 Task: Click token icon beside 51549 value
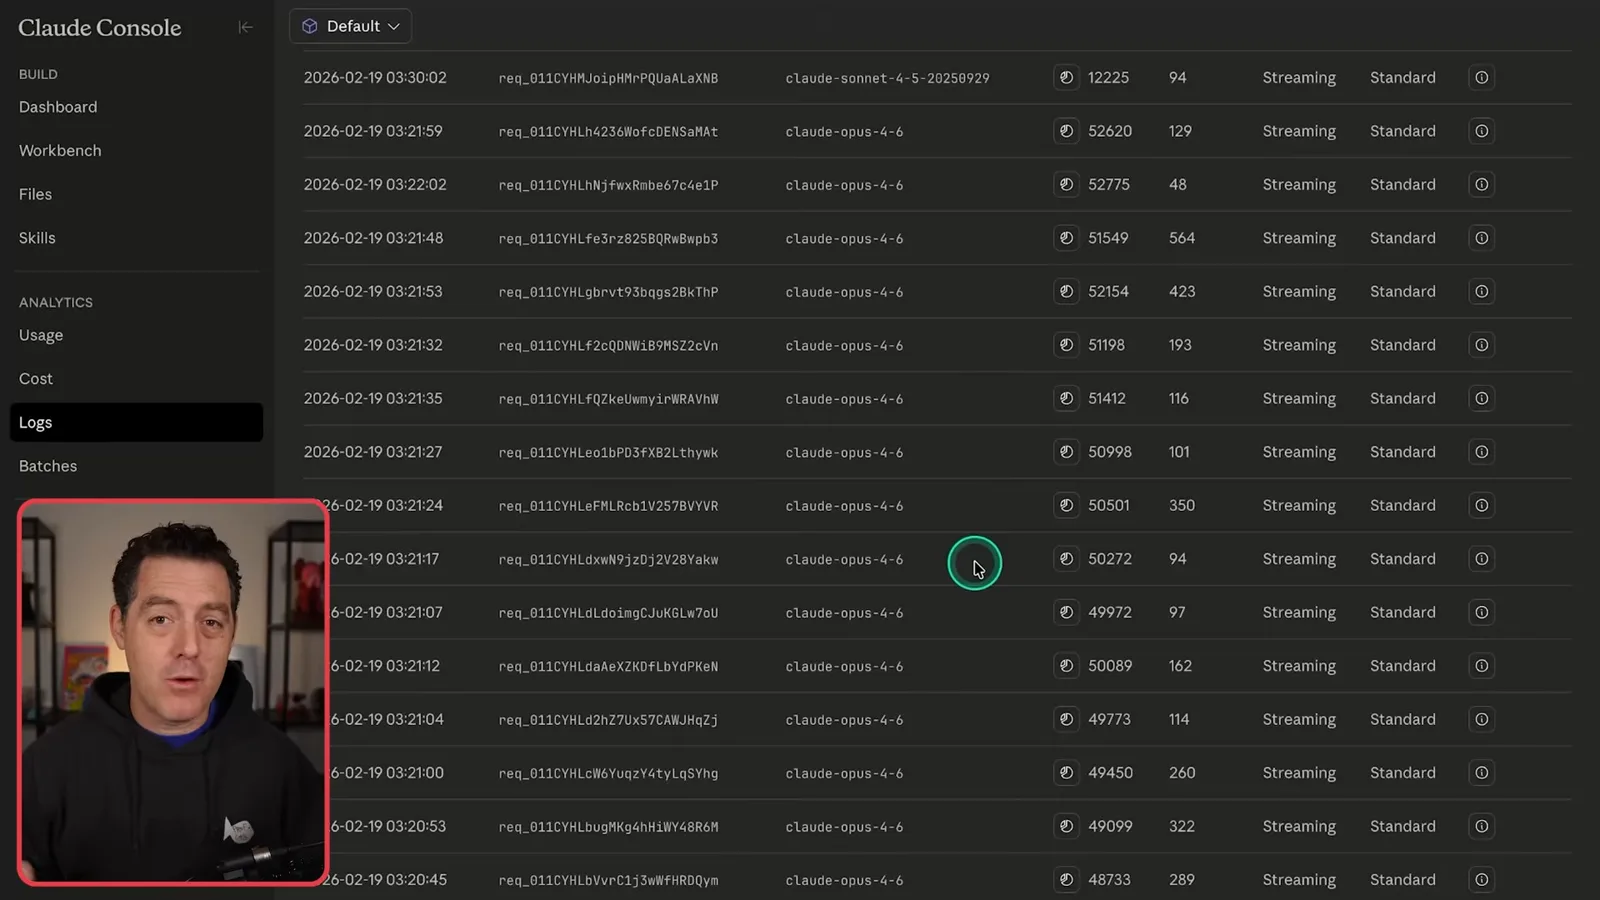coord(1066,238)
